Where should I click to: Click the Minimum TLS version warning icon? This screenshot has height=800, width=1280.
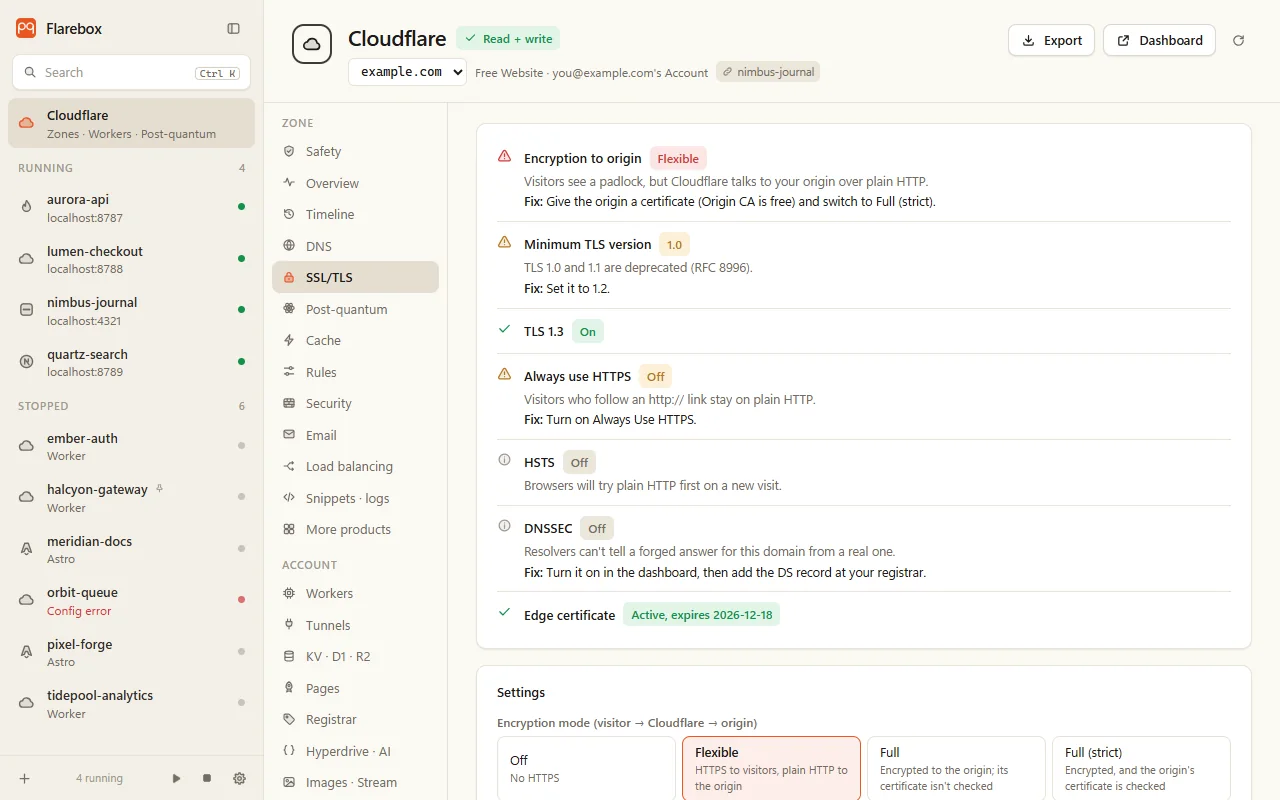tap(505, 243)
